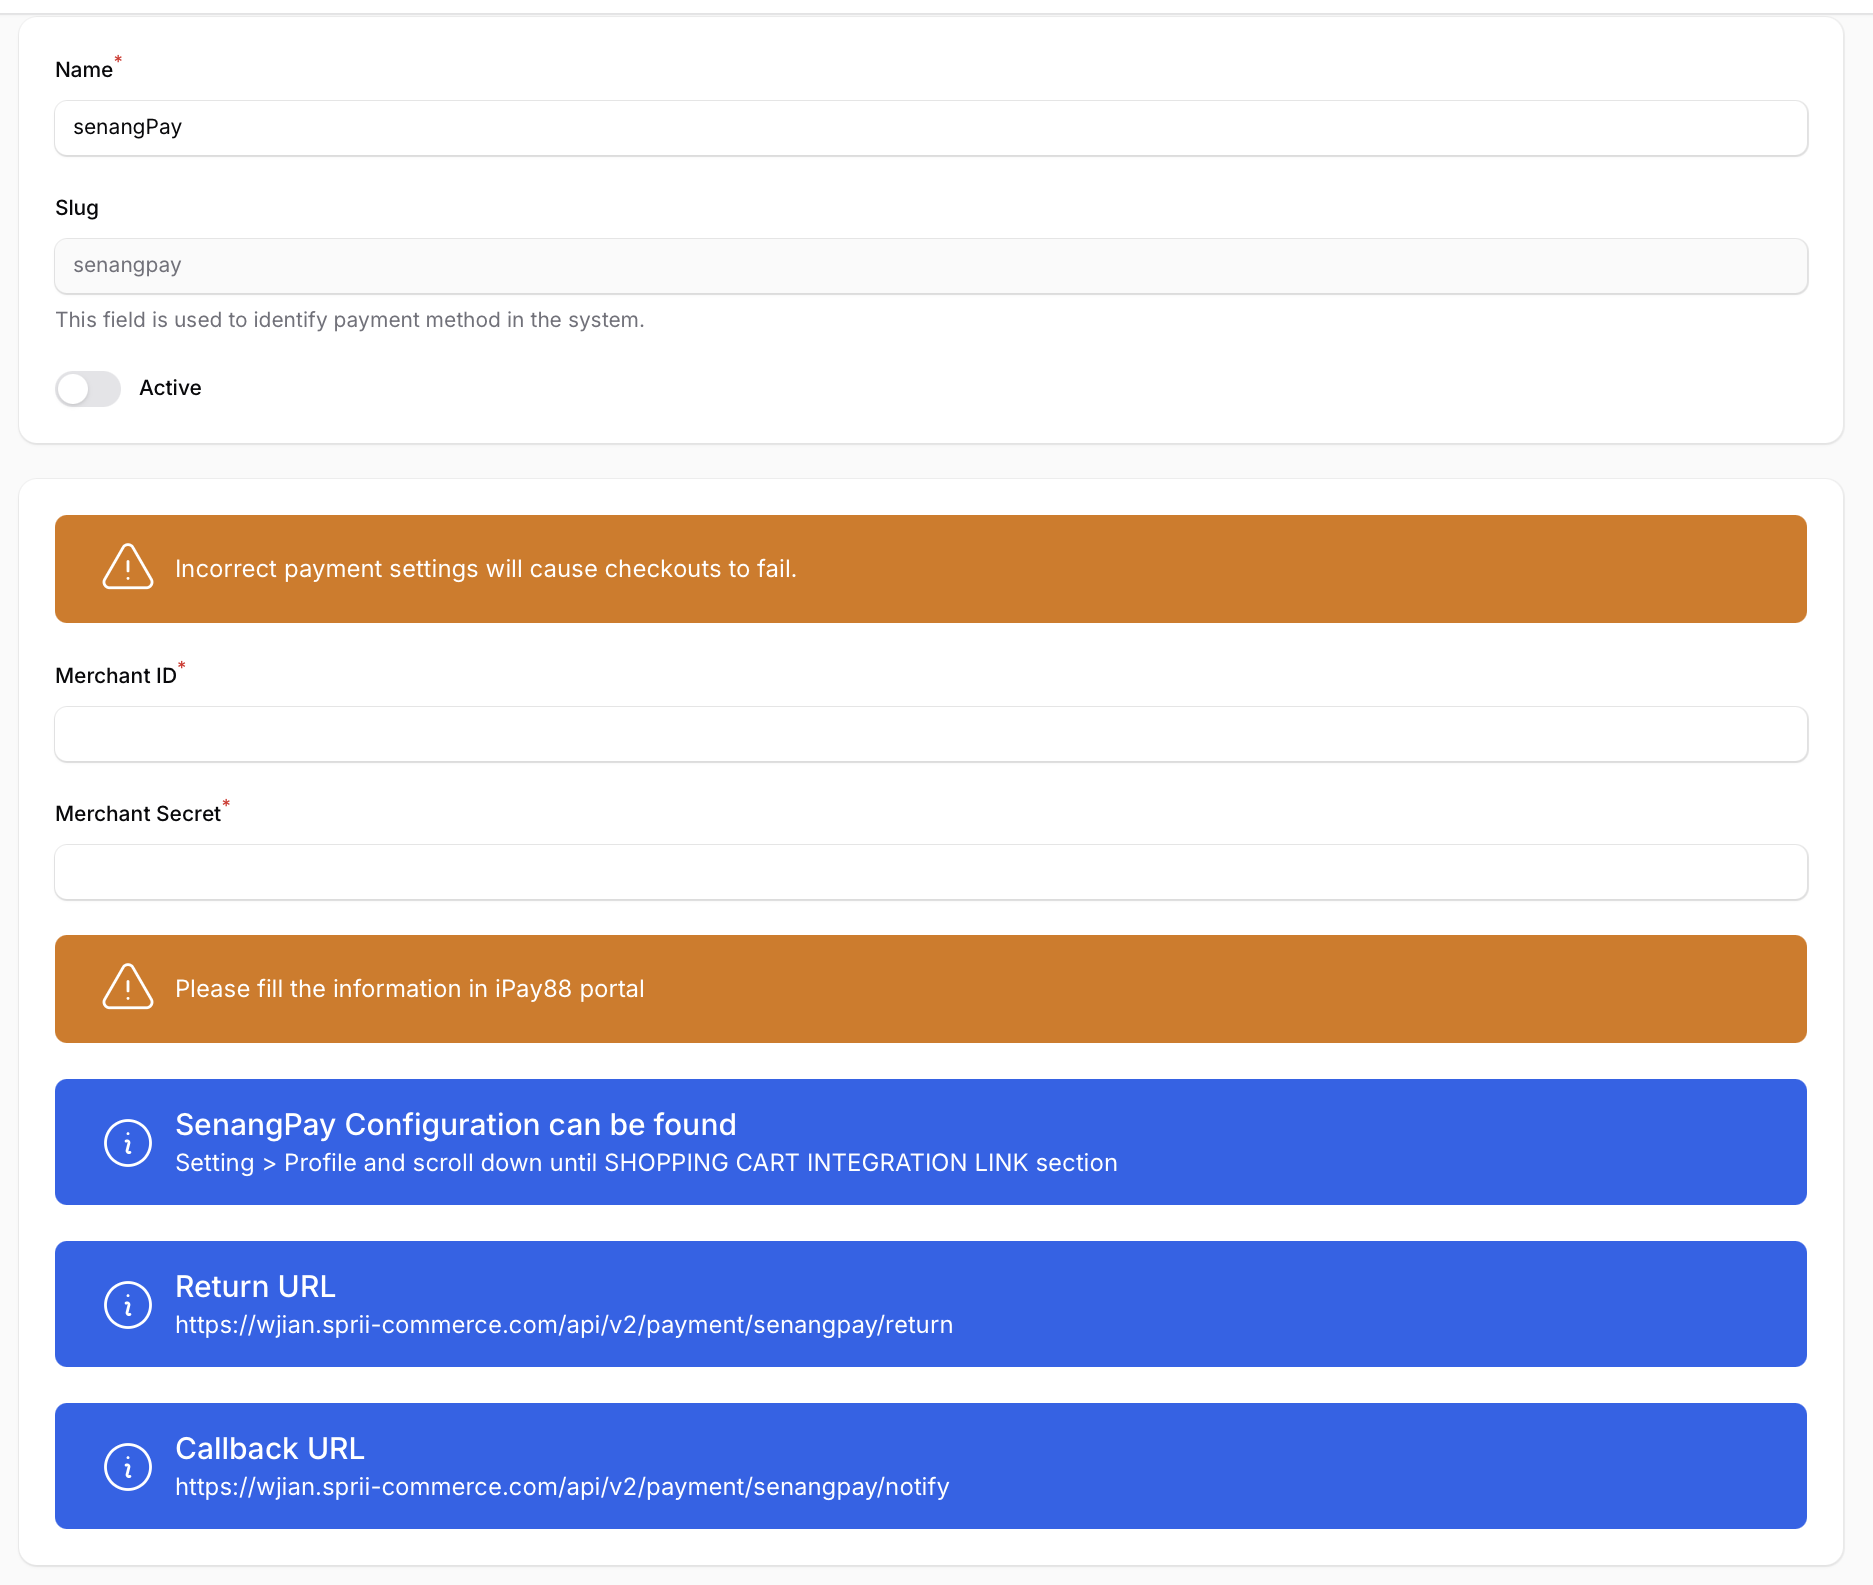
Task: Click 'Incorrect payment settings will cause checkouts to fail.'
Action: [x=486, y=569]
